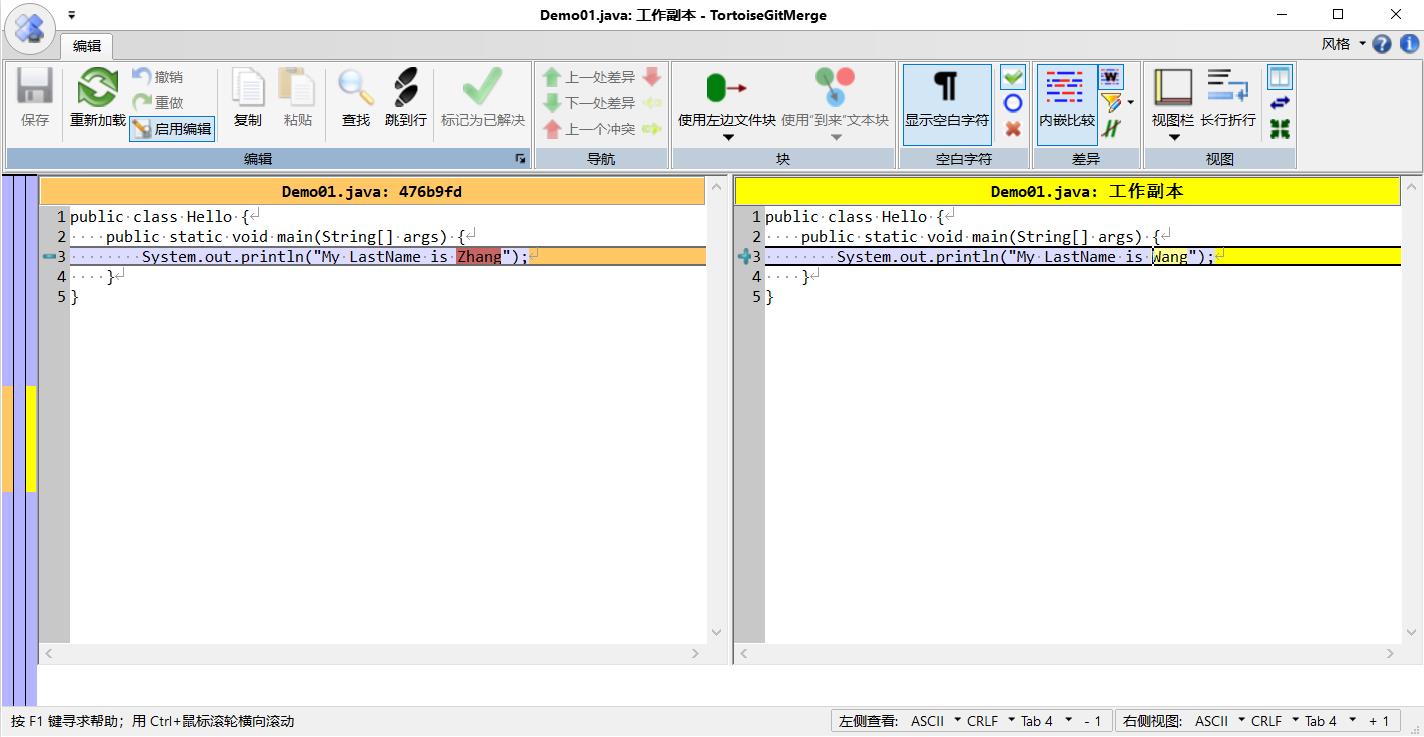Expand the 视图栏 dropdown

1174,138
